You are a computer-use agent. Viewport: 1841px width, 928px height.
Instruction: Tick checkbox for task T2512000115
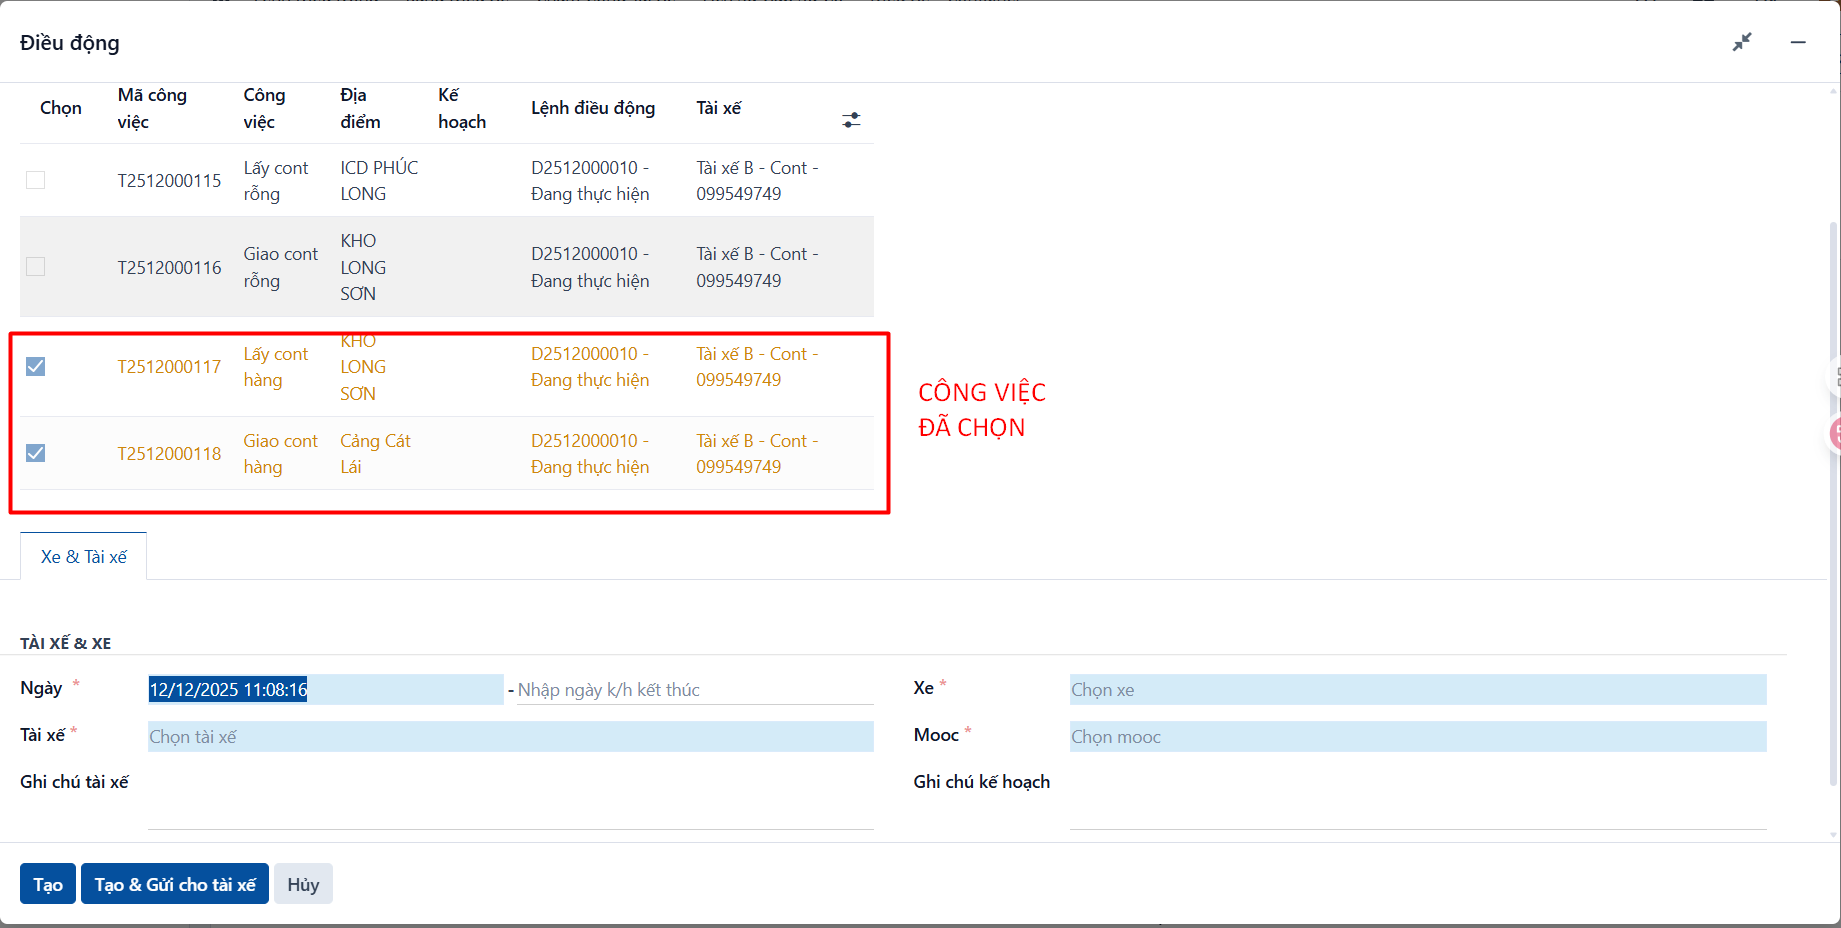36,180
